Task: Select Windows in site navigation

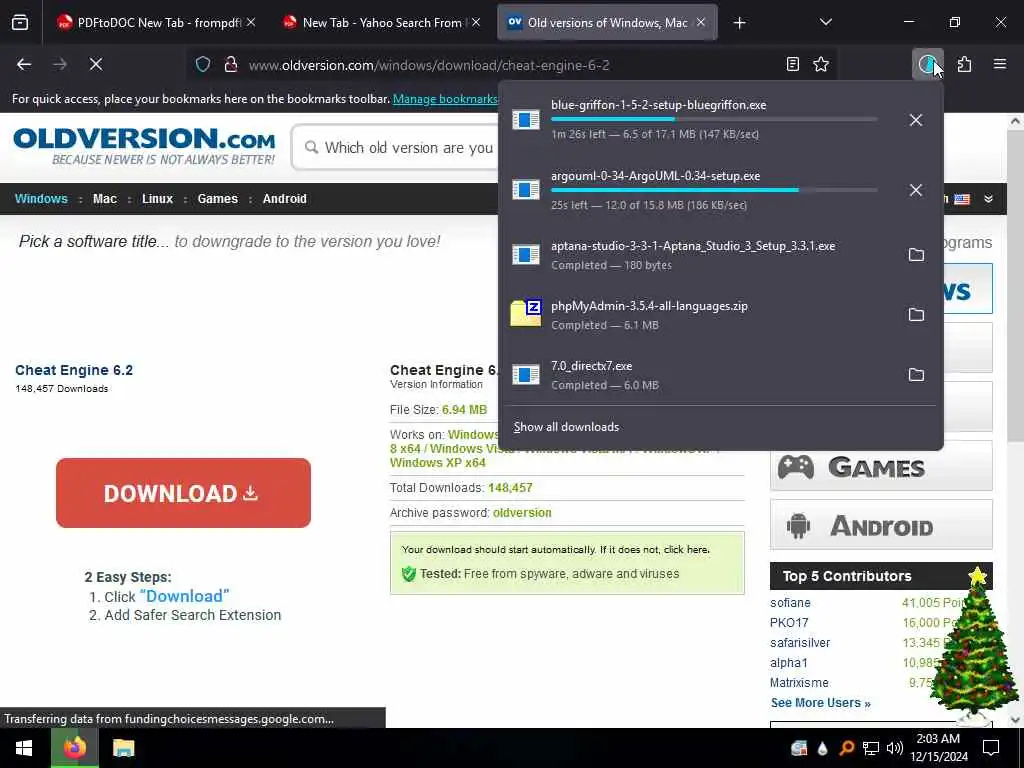Action: (x=41, y=199)
